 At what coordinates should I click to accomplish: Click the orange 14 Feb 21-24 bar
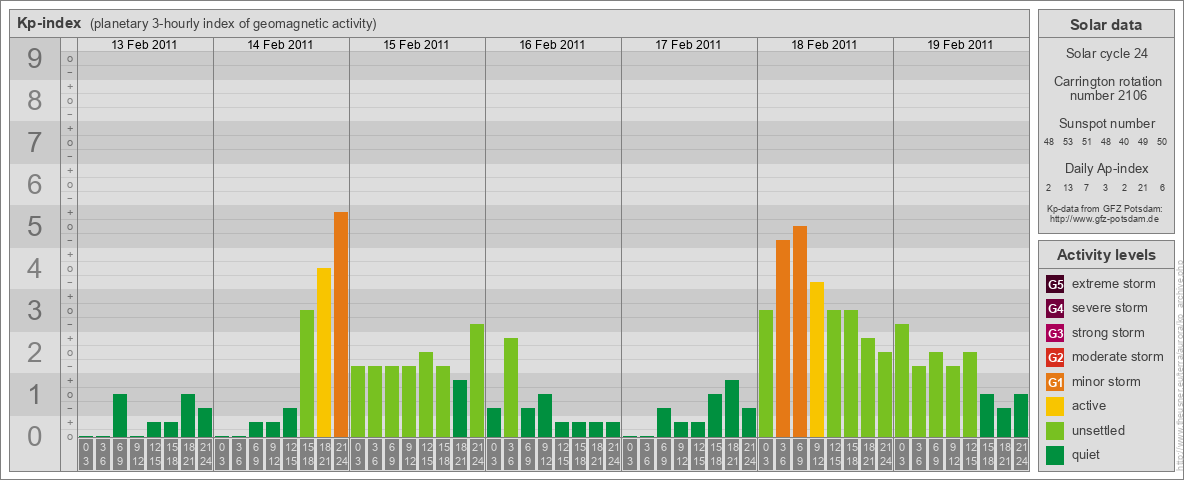tap(341, 325)
